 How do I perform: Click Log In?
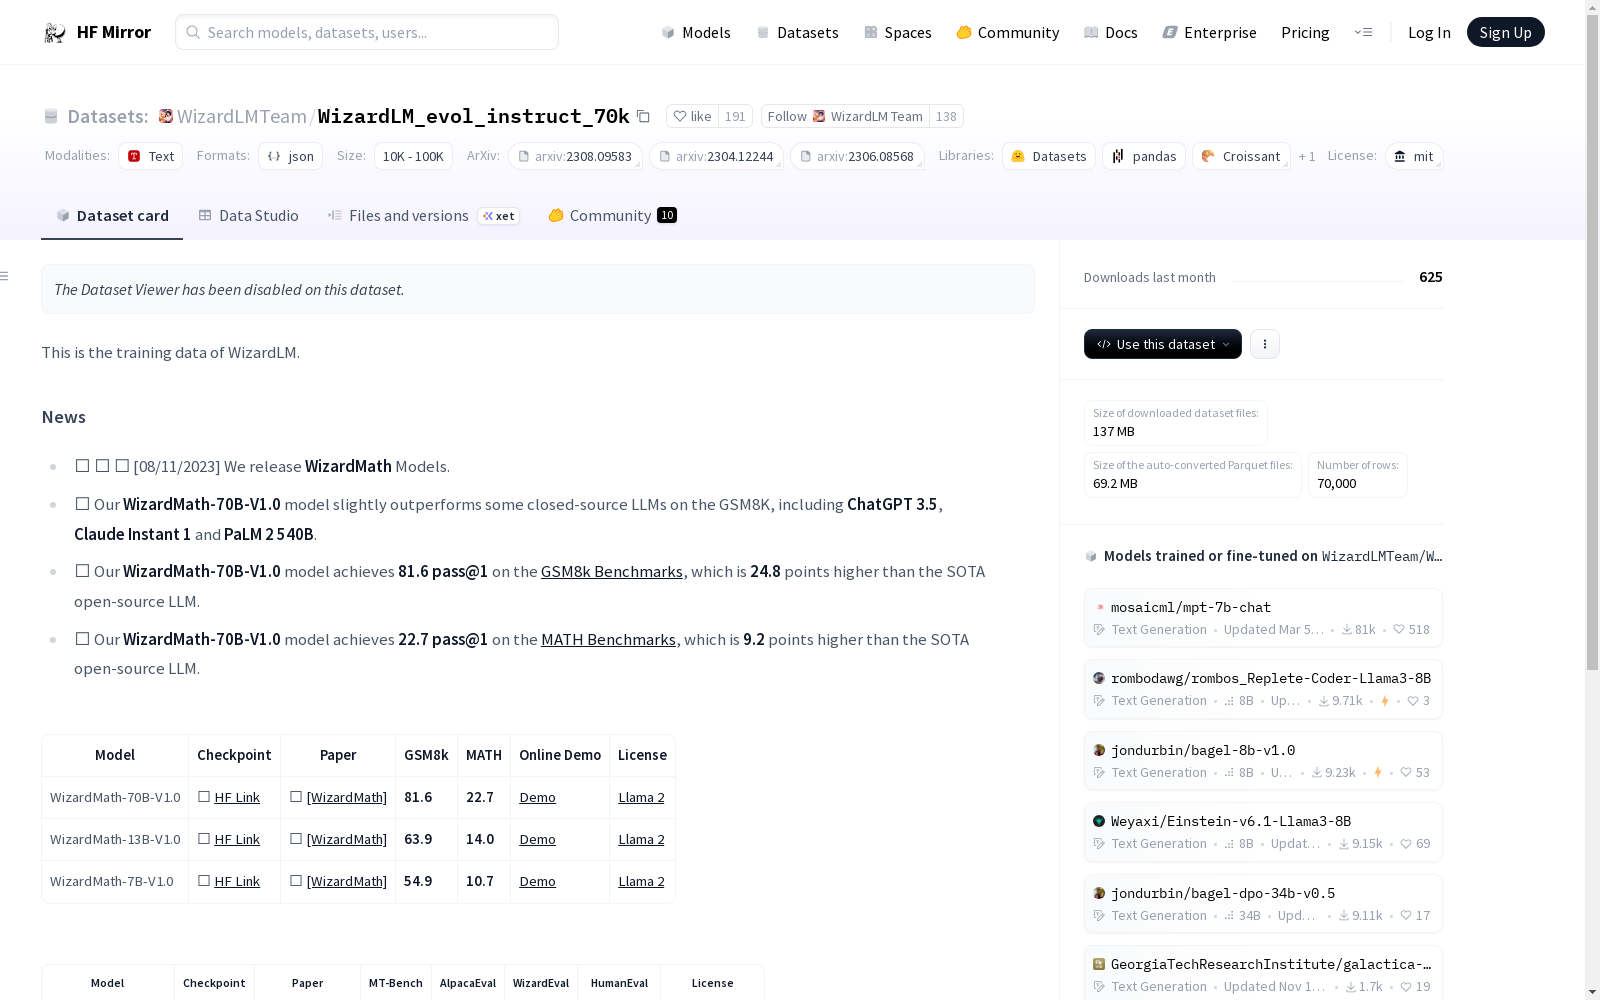pyautogui.click(x=1429, y=32)
